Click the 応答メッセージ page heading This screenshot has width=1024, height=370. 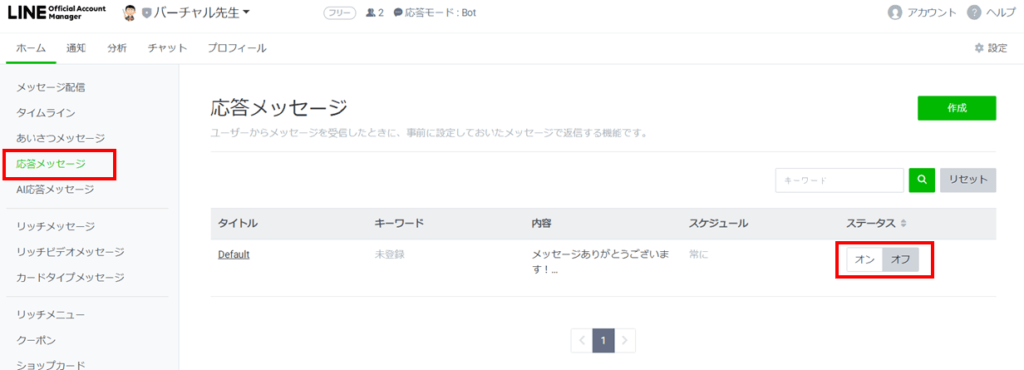[279, 108]
